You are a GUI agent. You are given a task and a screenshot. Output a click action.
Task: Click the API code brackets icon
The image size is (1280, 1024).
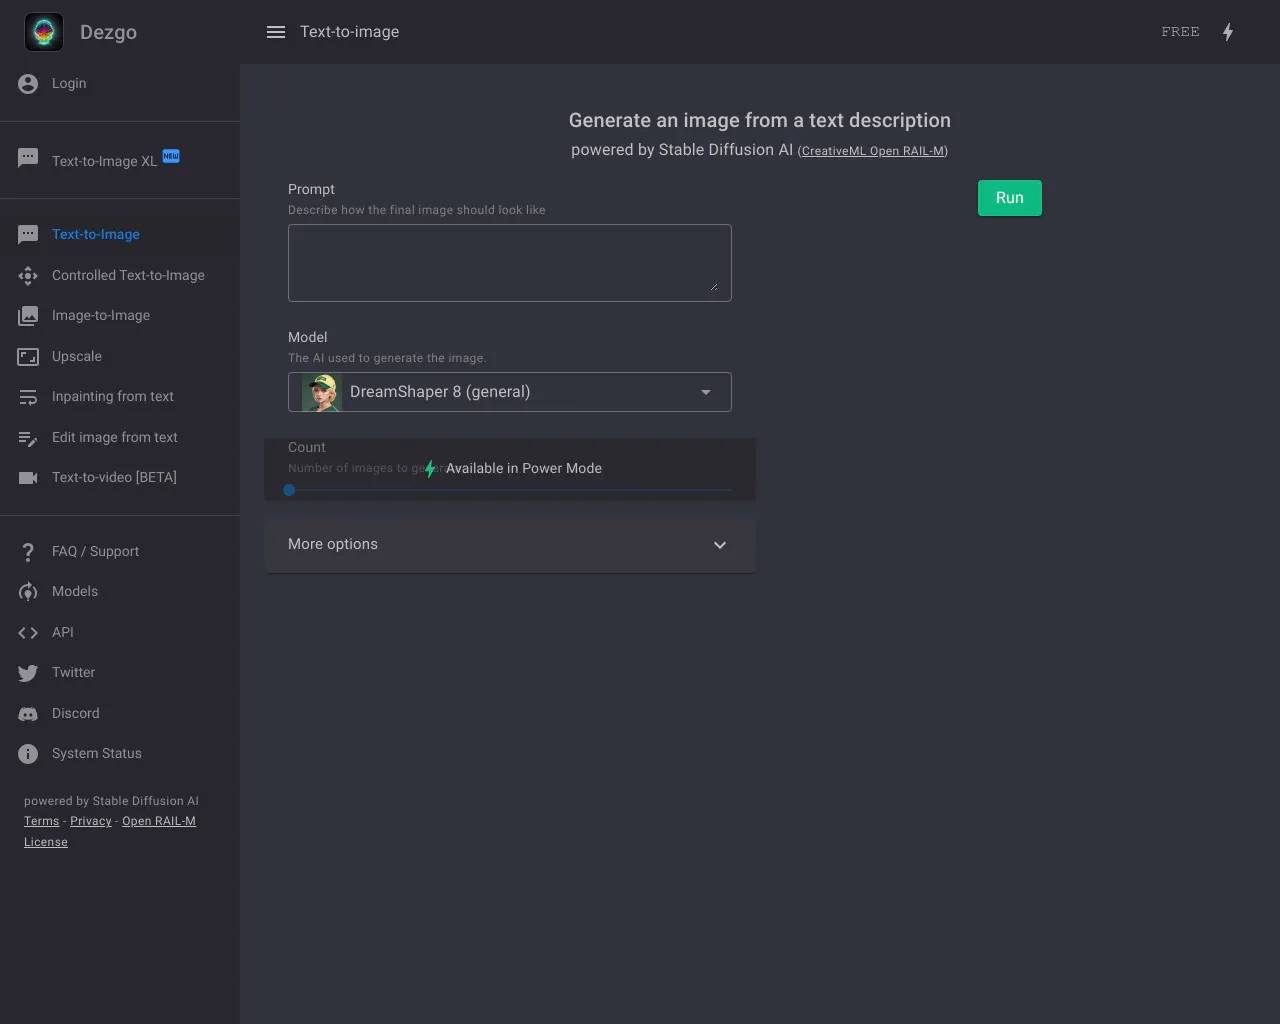(x=28, y=632)
